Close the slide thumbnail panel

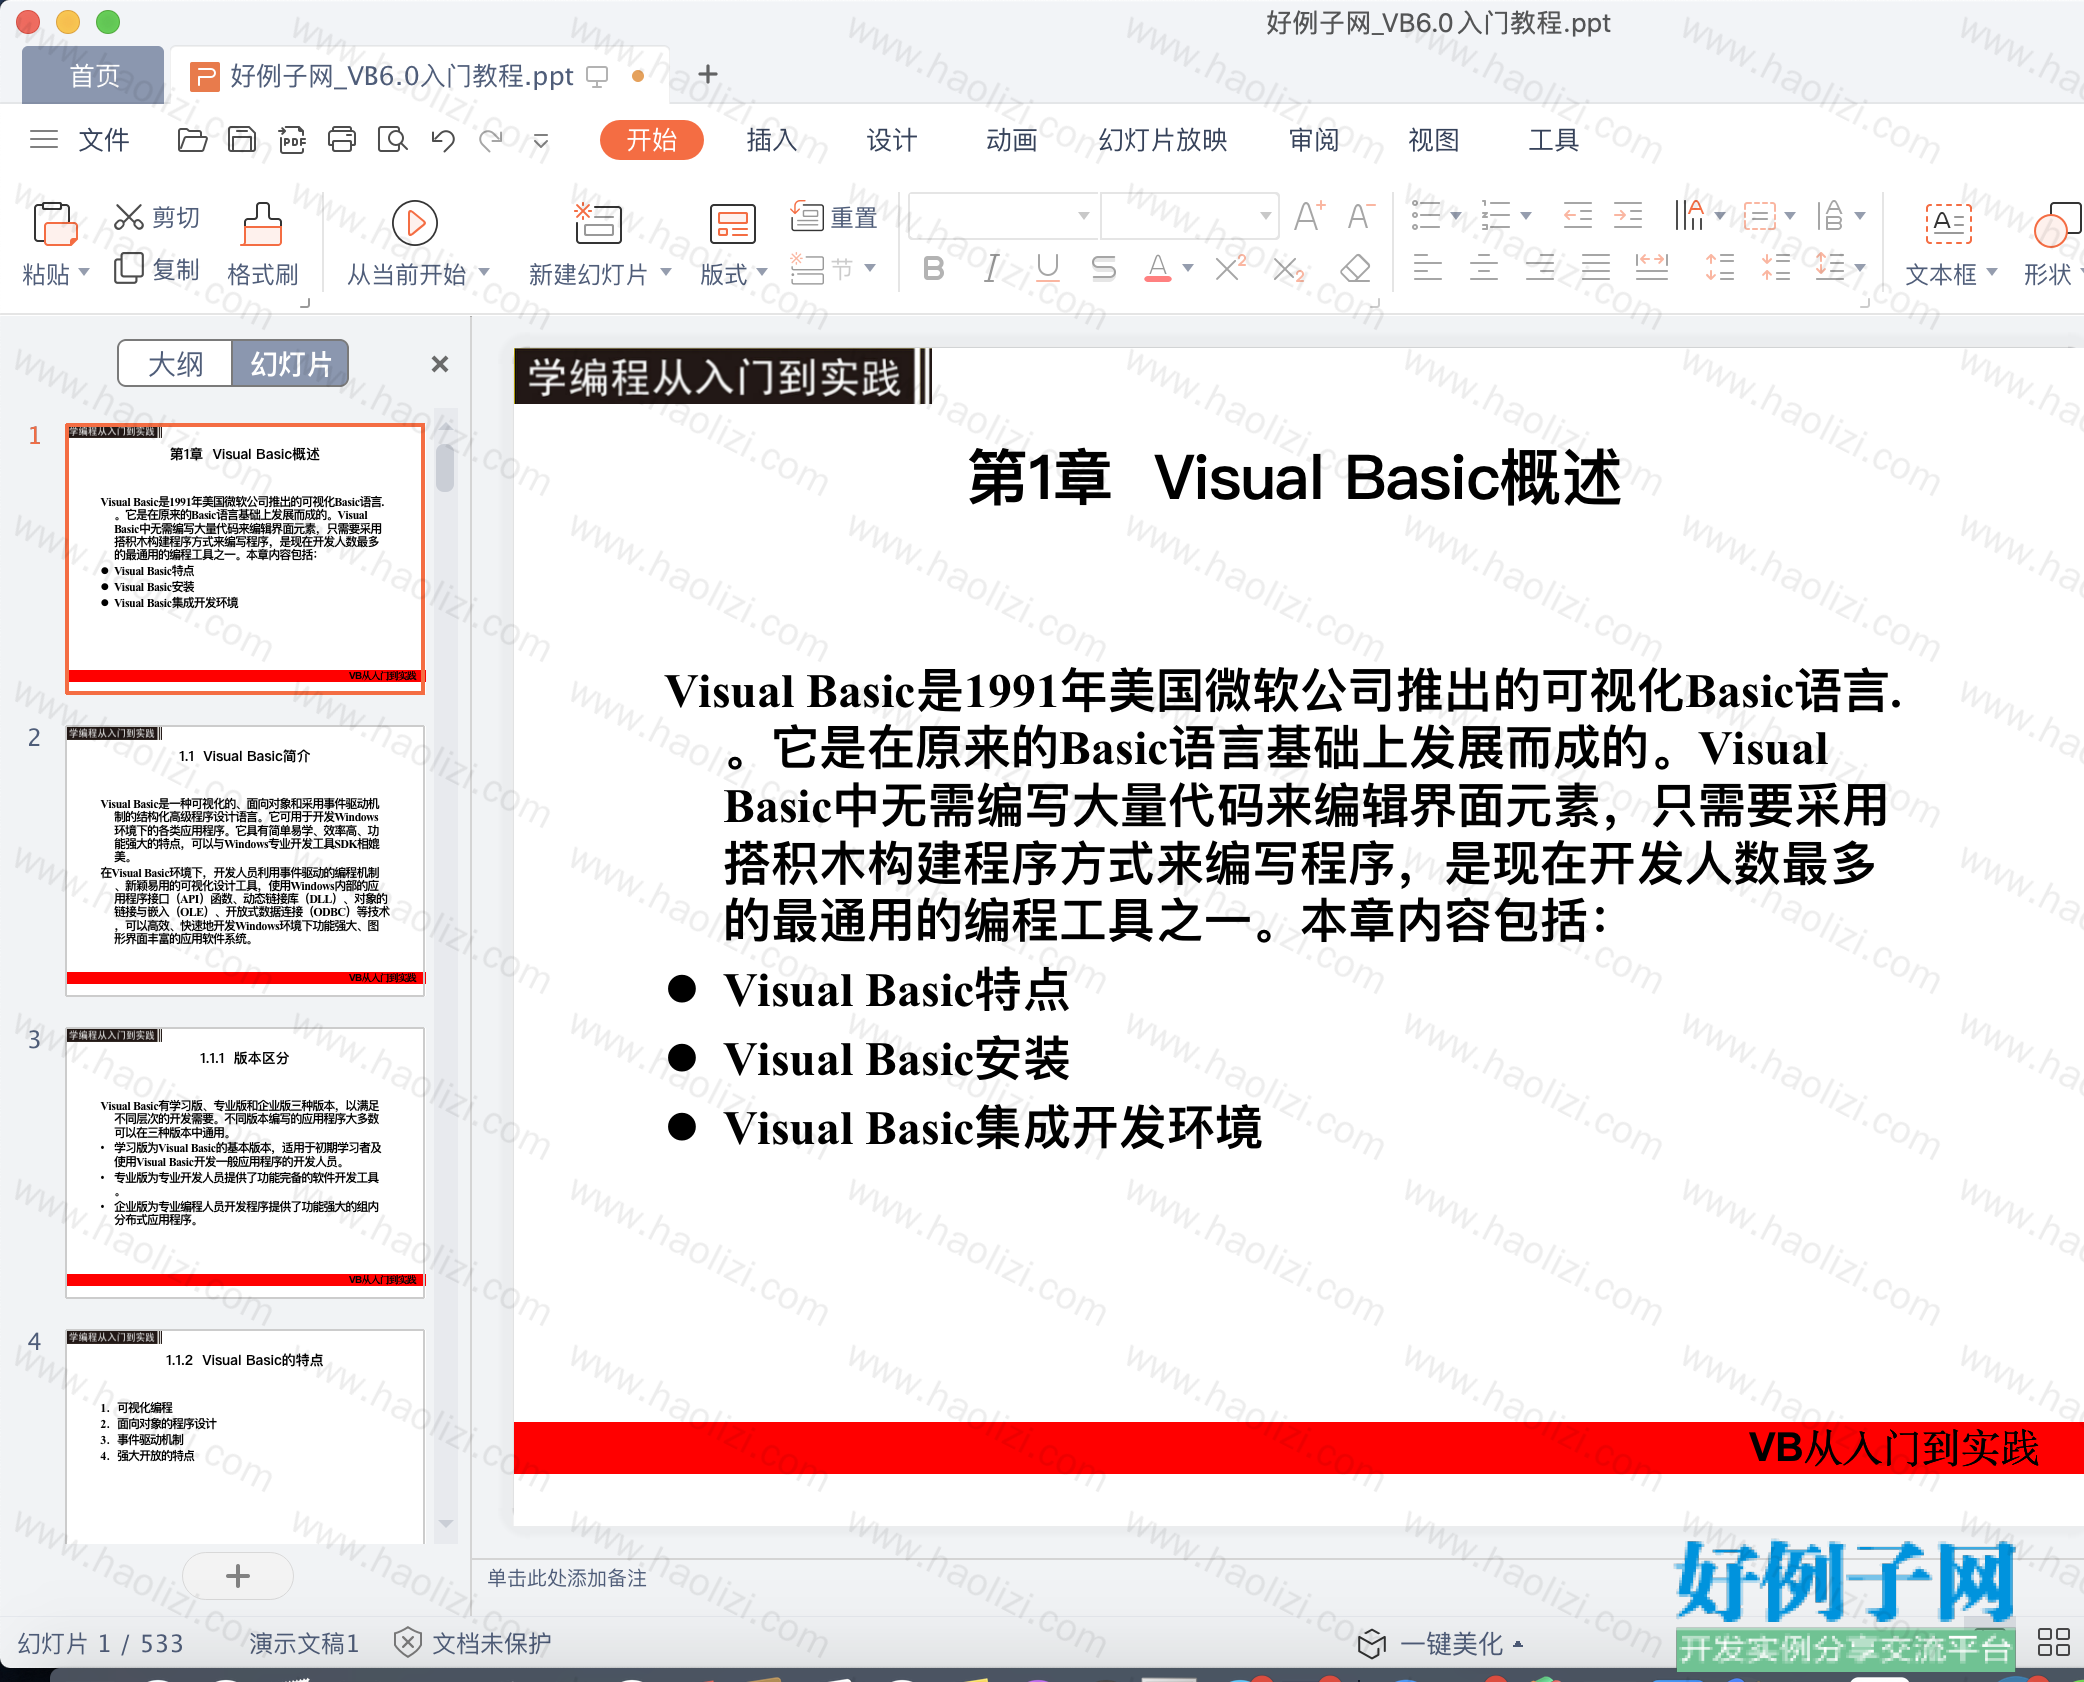440,364
